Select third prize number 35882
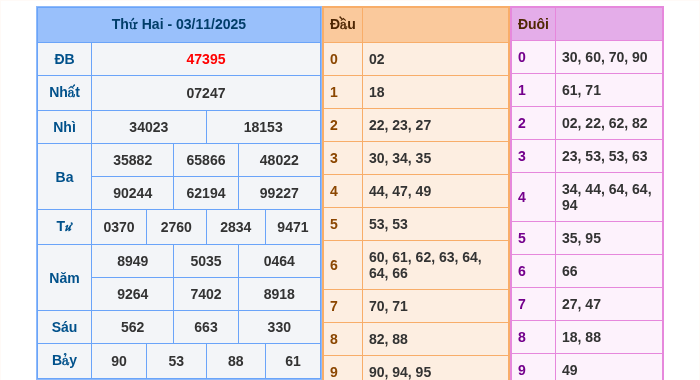 [133, 160]
